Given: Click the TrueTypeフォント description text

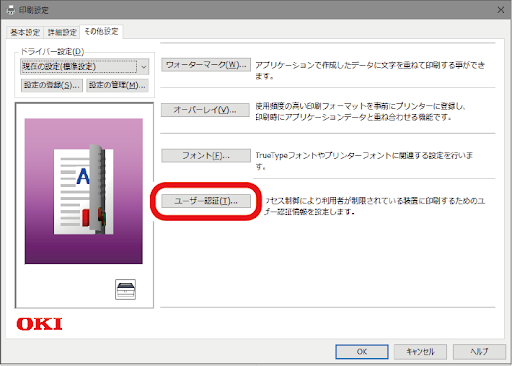Looking at the screenshot, I should coord(364,161).
